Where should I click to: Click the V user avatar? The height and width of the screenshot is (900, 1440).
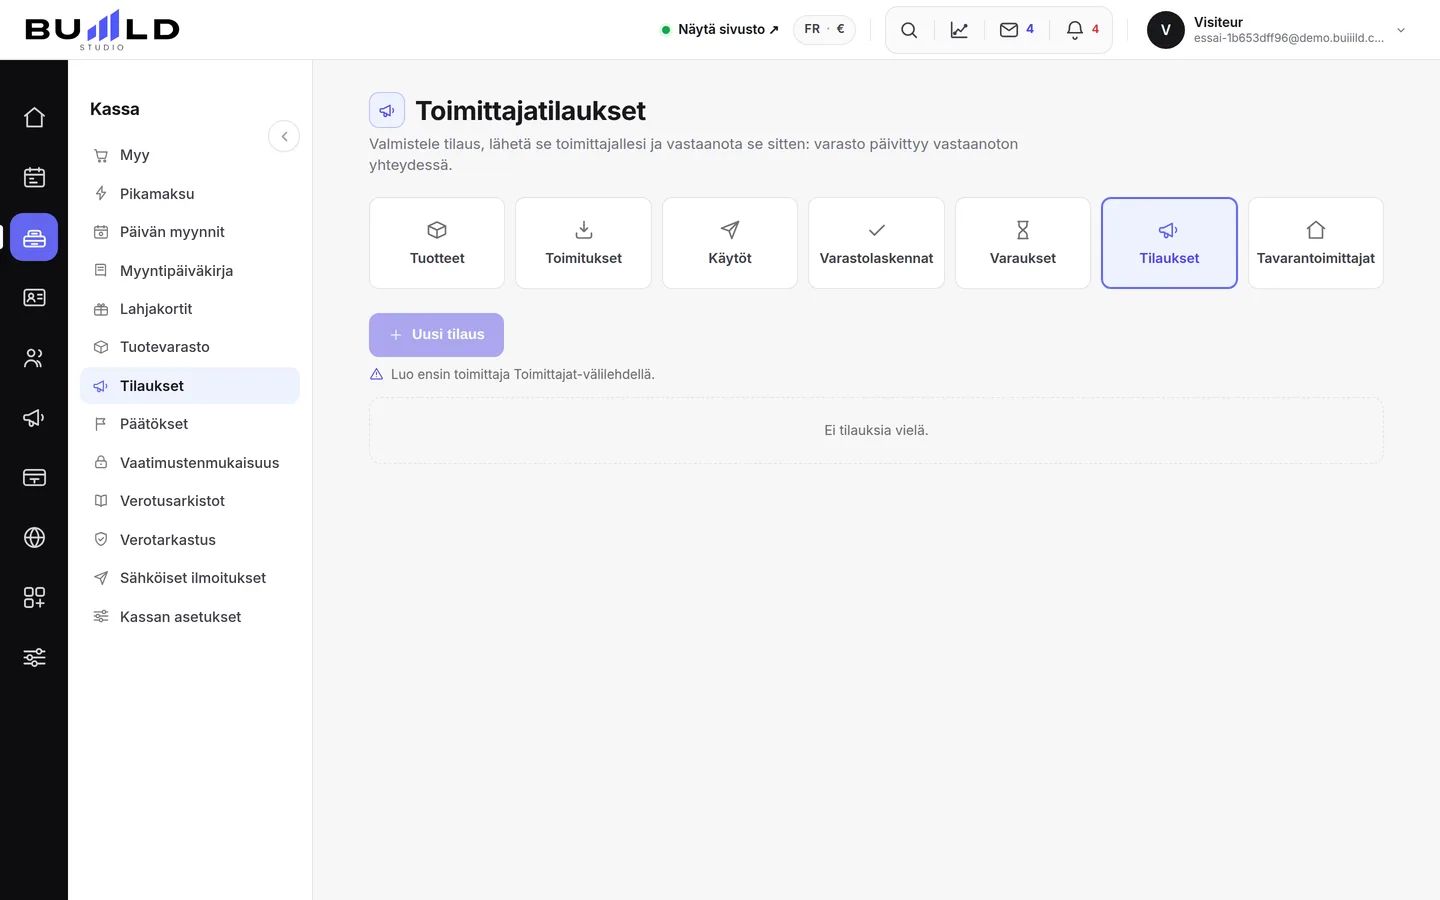point(1166,30)
